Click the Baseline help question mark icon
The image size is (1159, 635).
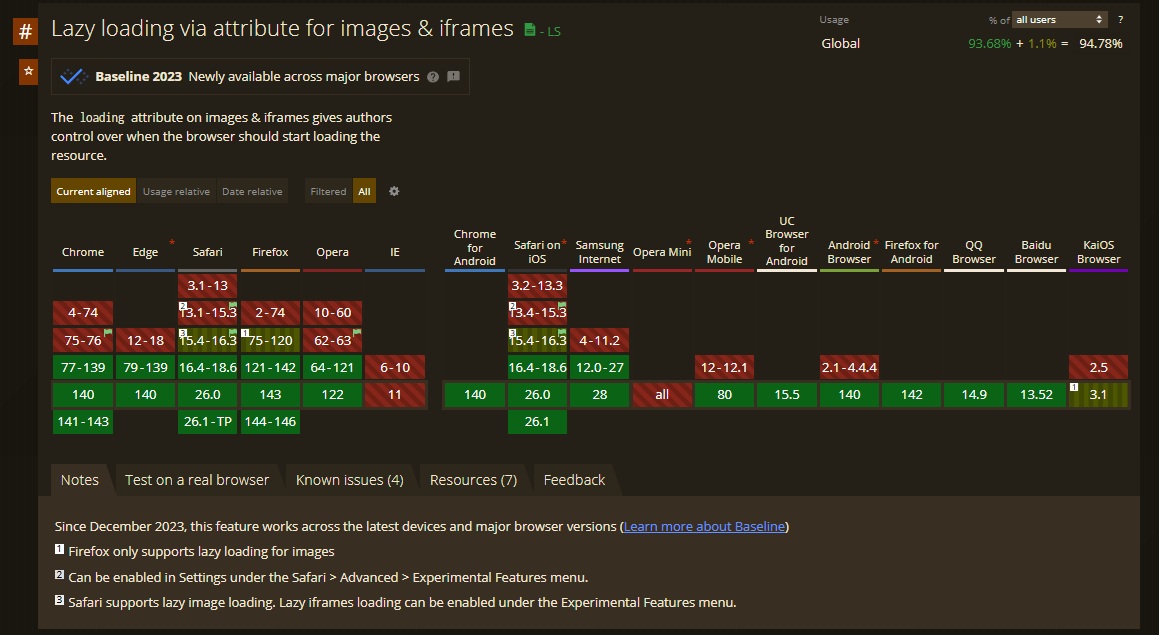point(432,77)
